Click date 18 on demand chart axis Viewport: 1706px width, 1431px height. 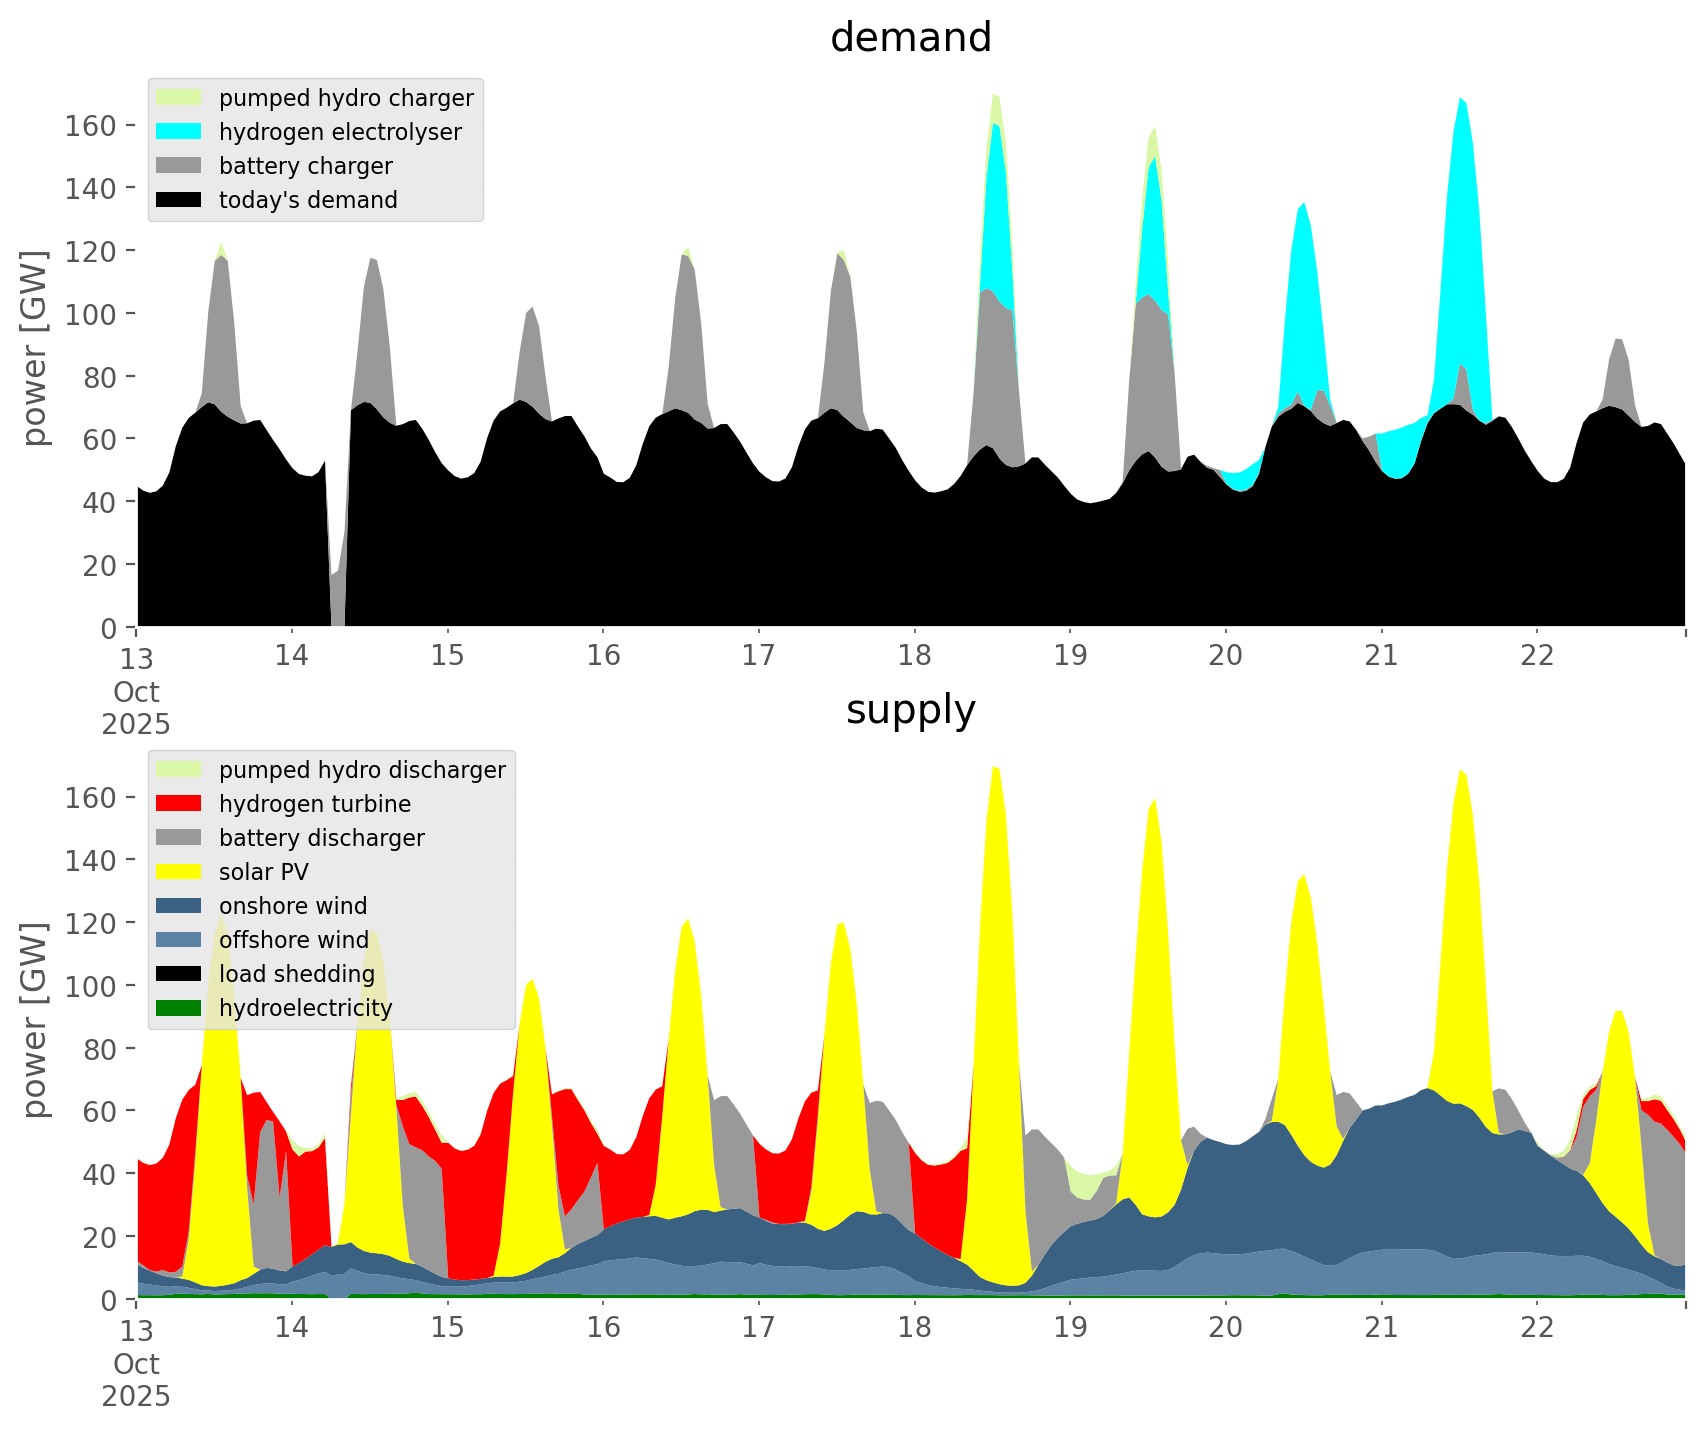914,656
